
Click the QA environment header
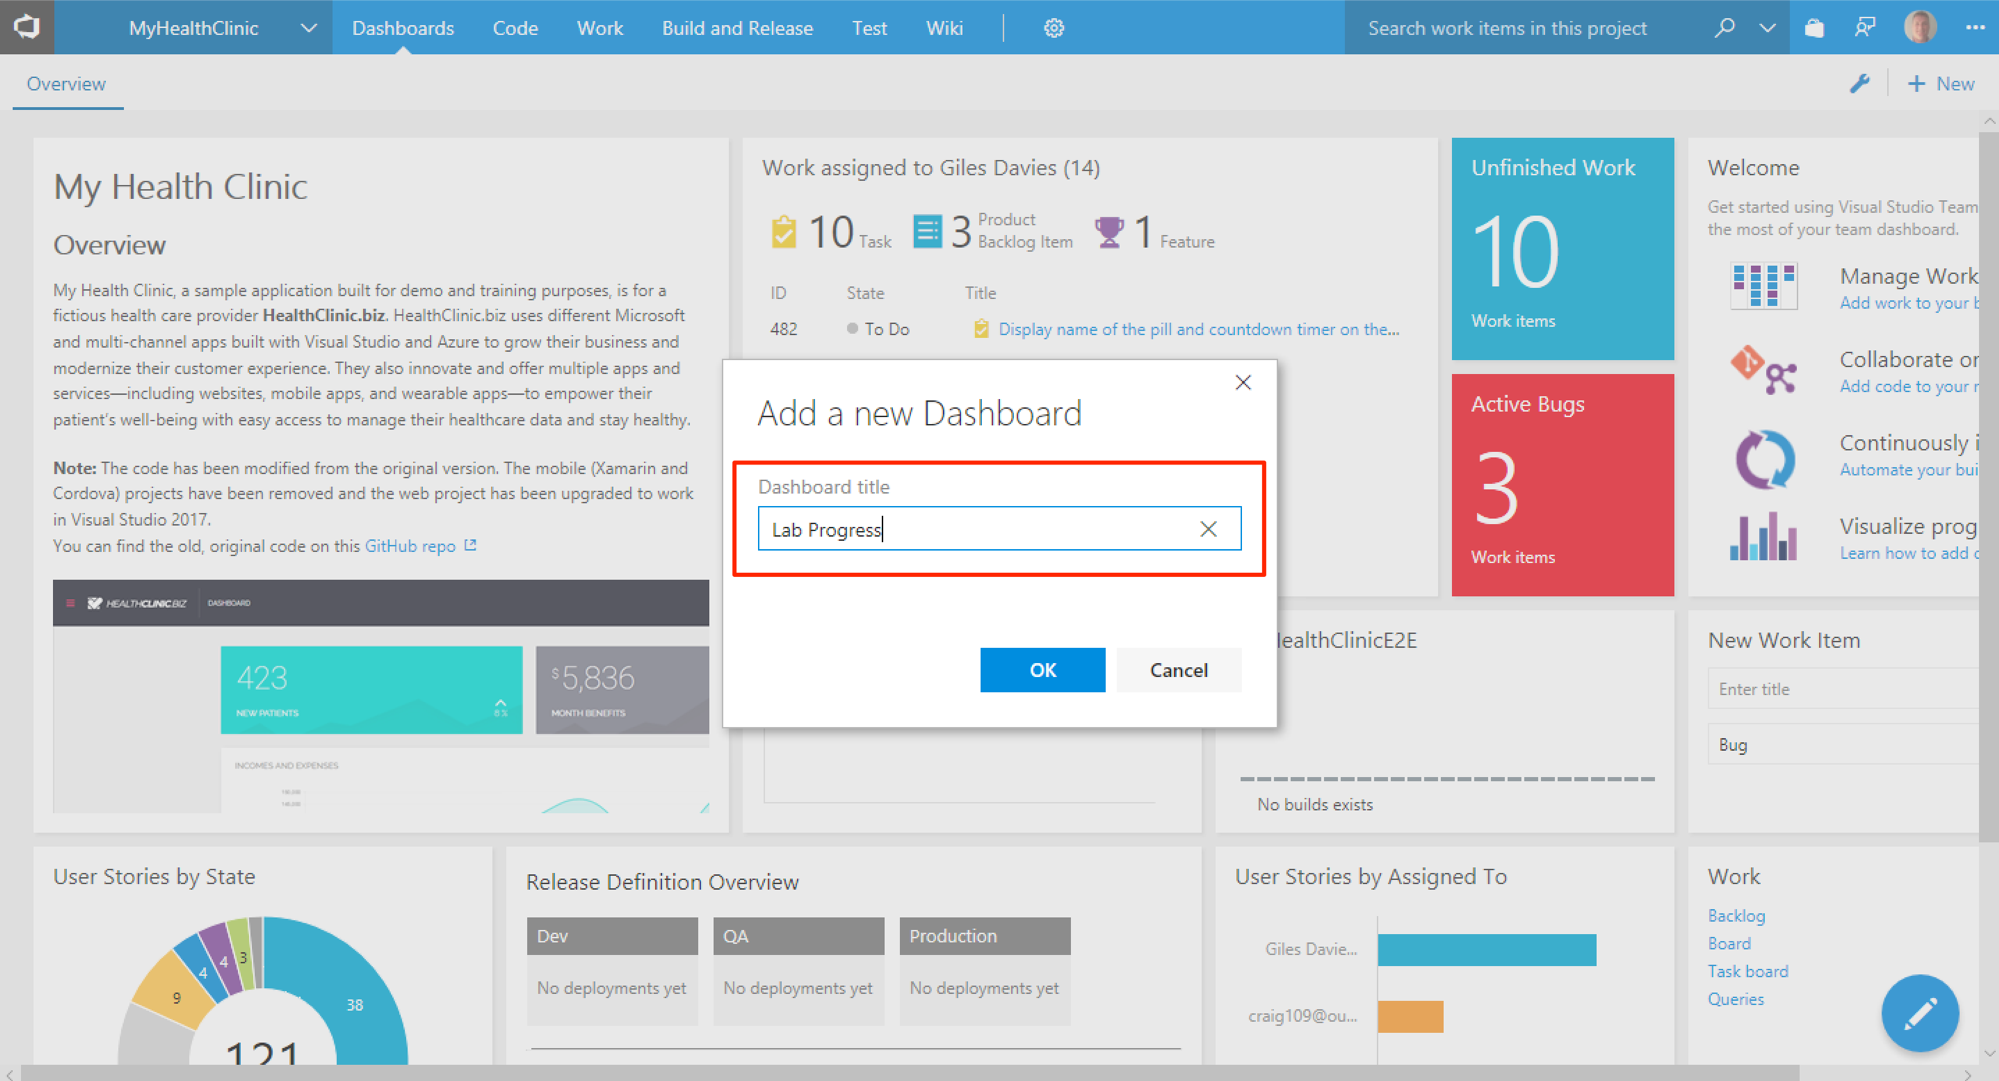point(798,936)
